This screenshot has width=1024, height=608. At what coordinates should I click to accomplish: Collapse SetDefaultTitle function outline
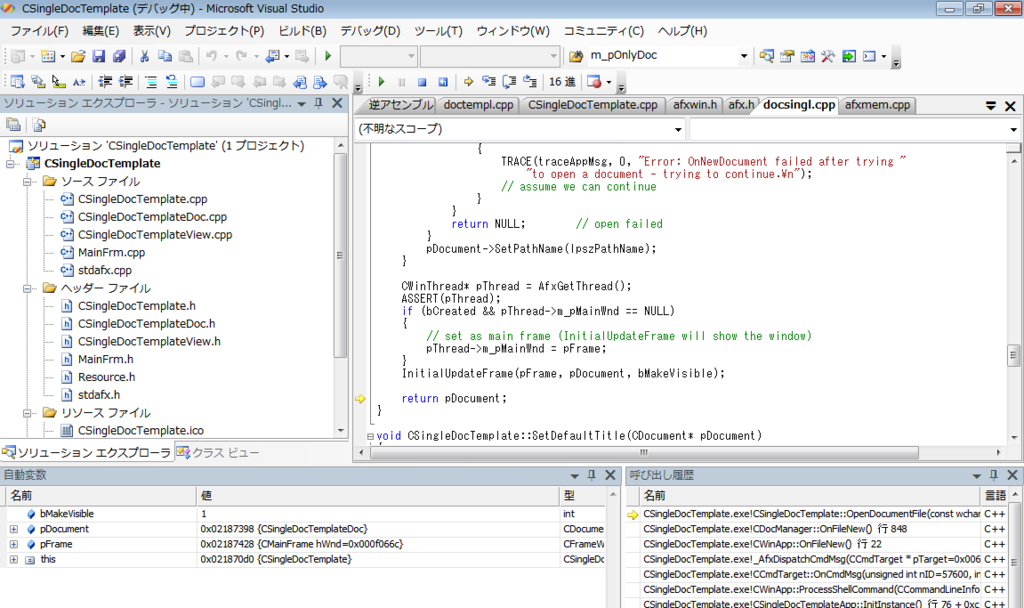point(370,436)
